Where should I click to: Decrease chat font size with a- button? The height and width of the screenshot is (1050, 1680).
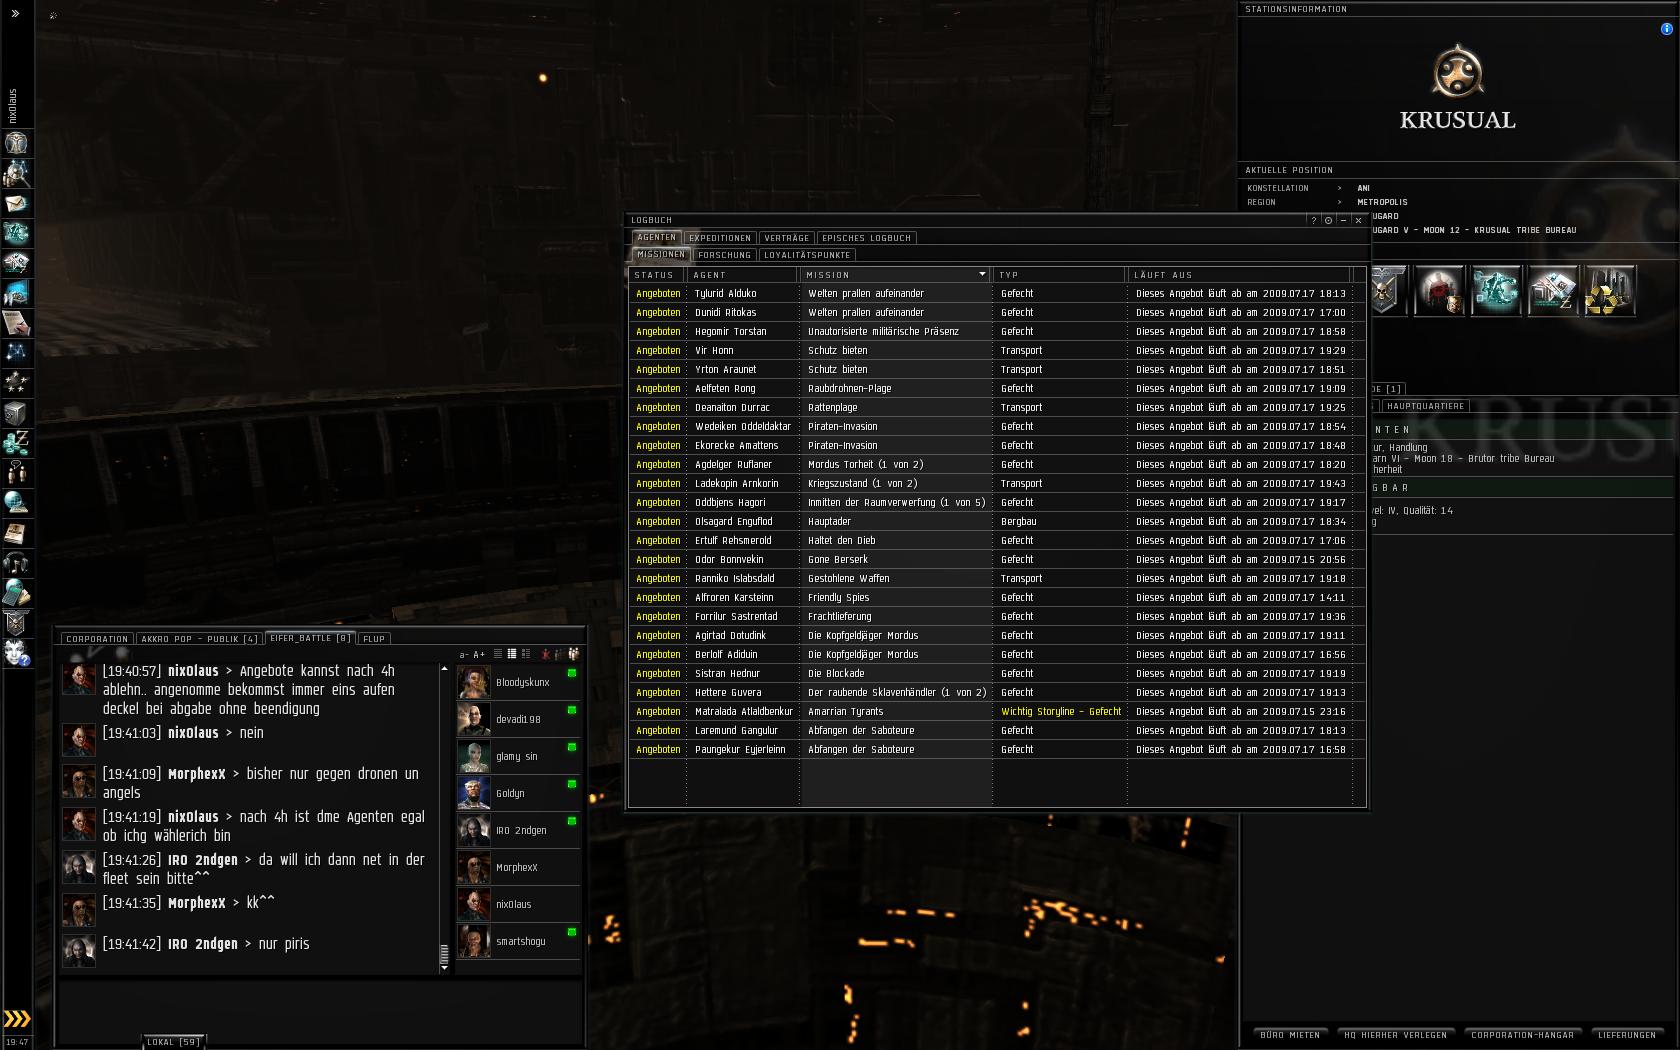coord(464,654)
